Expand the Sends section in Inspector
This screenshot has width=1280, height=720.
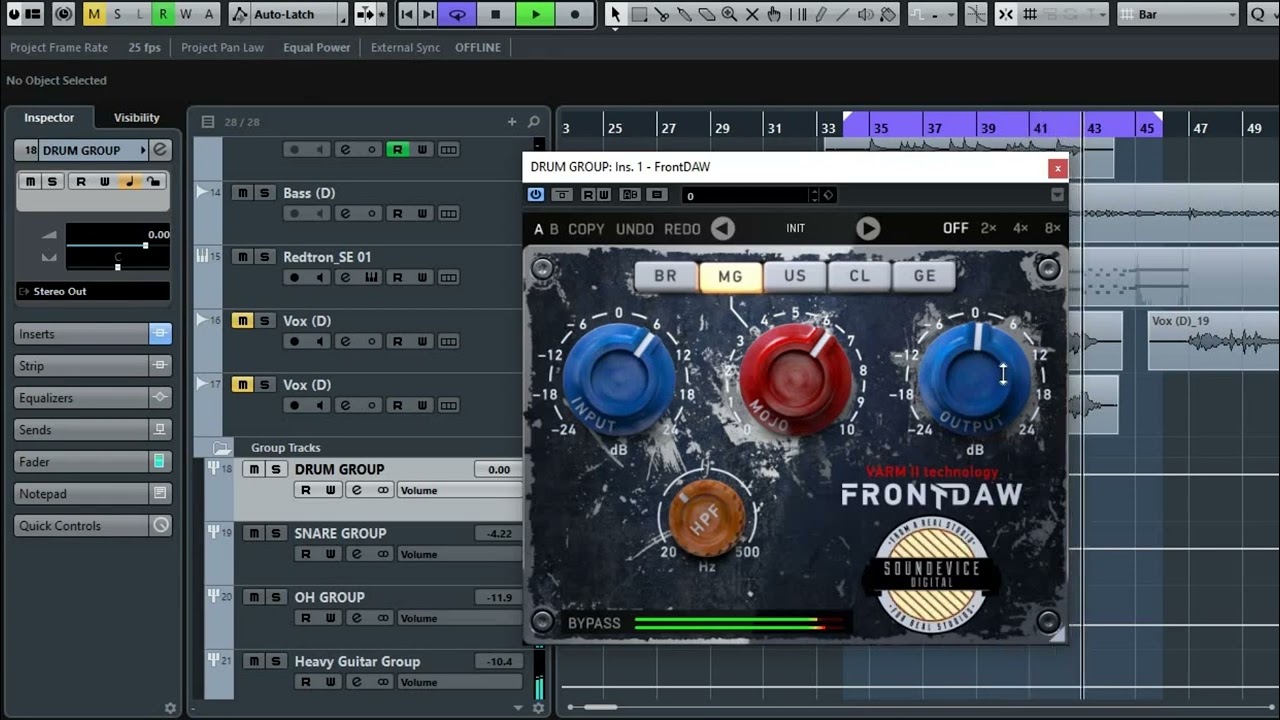point(92,430)
